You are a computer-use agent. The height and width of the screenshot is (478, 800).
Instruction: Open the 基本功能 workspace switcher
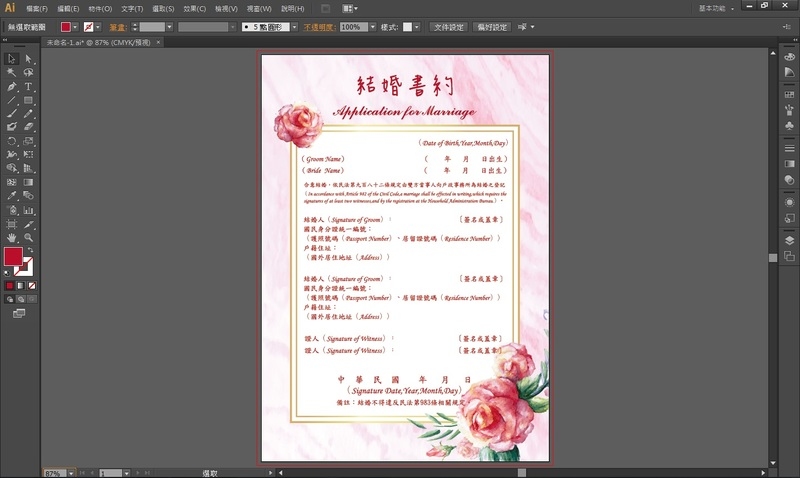pos(716,9)
